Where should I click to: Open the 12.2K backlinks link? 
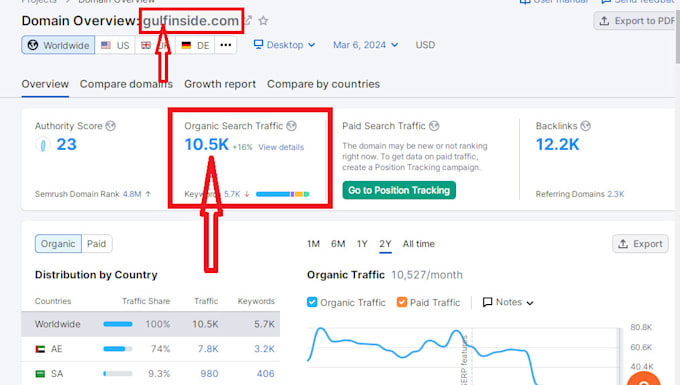pyautogui.click(x=557, y=144)
